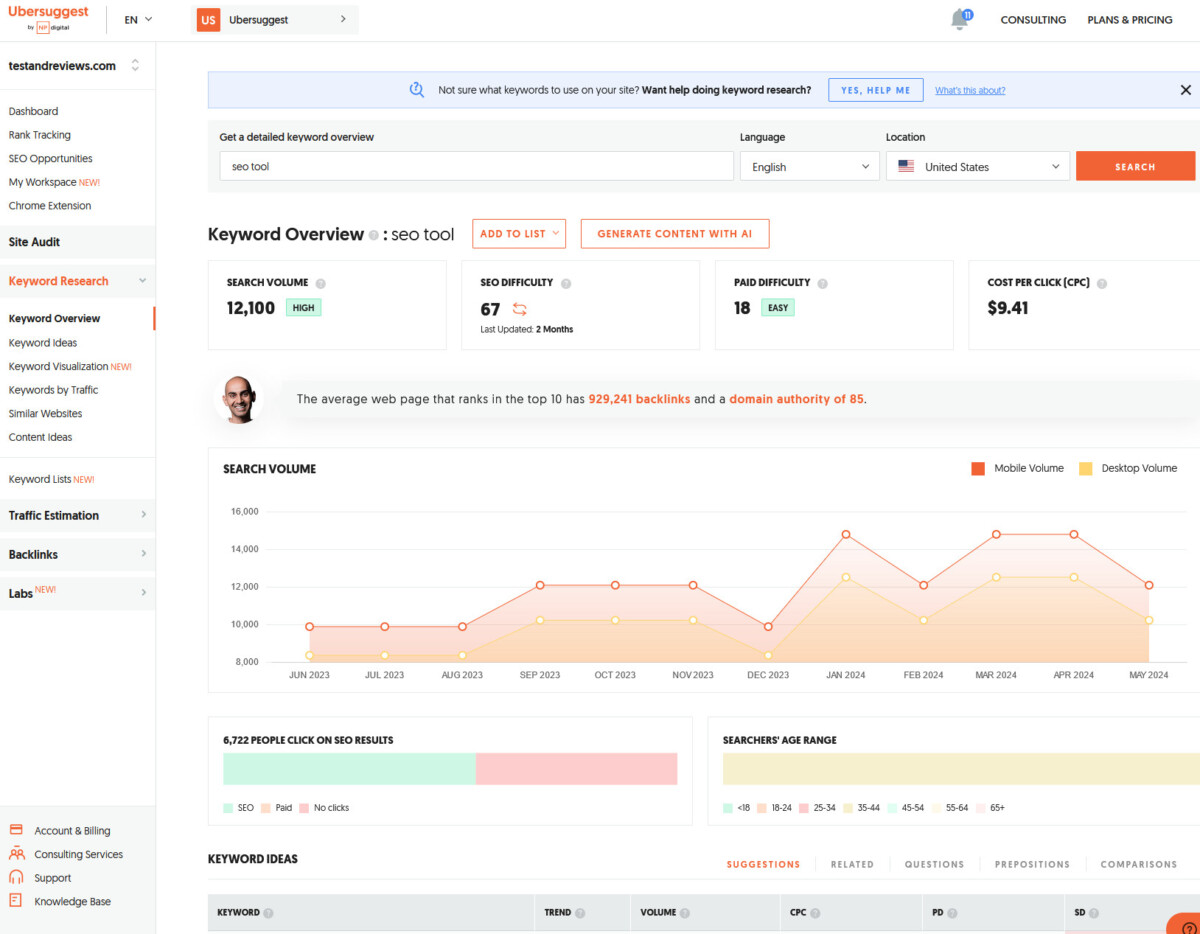Click Neil Patel avatar image
The width and height of the screenshot is (1200, 934).
pos(240,399)
